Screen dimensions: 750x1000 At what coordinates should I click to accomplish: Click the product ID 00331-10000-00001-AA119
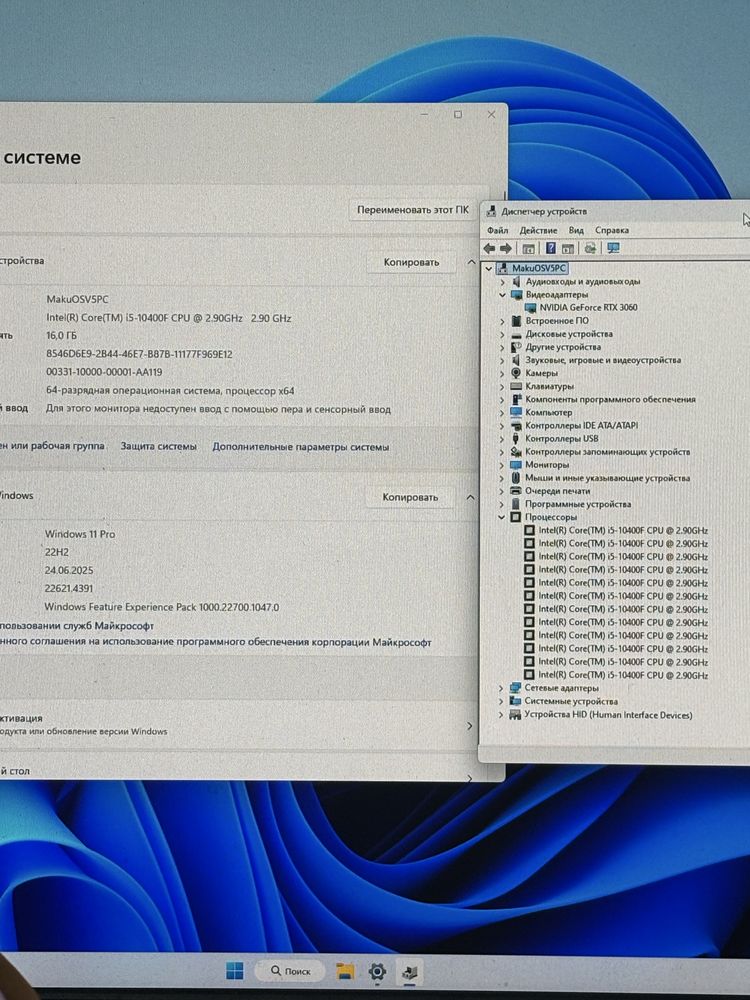[x=104, y=372]
